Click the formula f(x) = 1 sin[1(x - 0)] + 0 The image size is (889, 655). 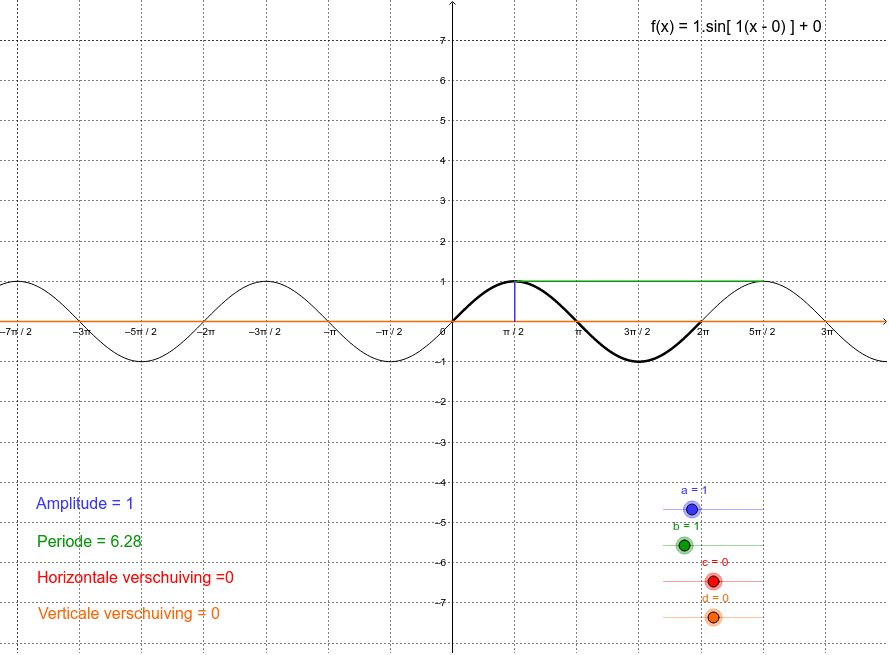click(735, 26)
